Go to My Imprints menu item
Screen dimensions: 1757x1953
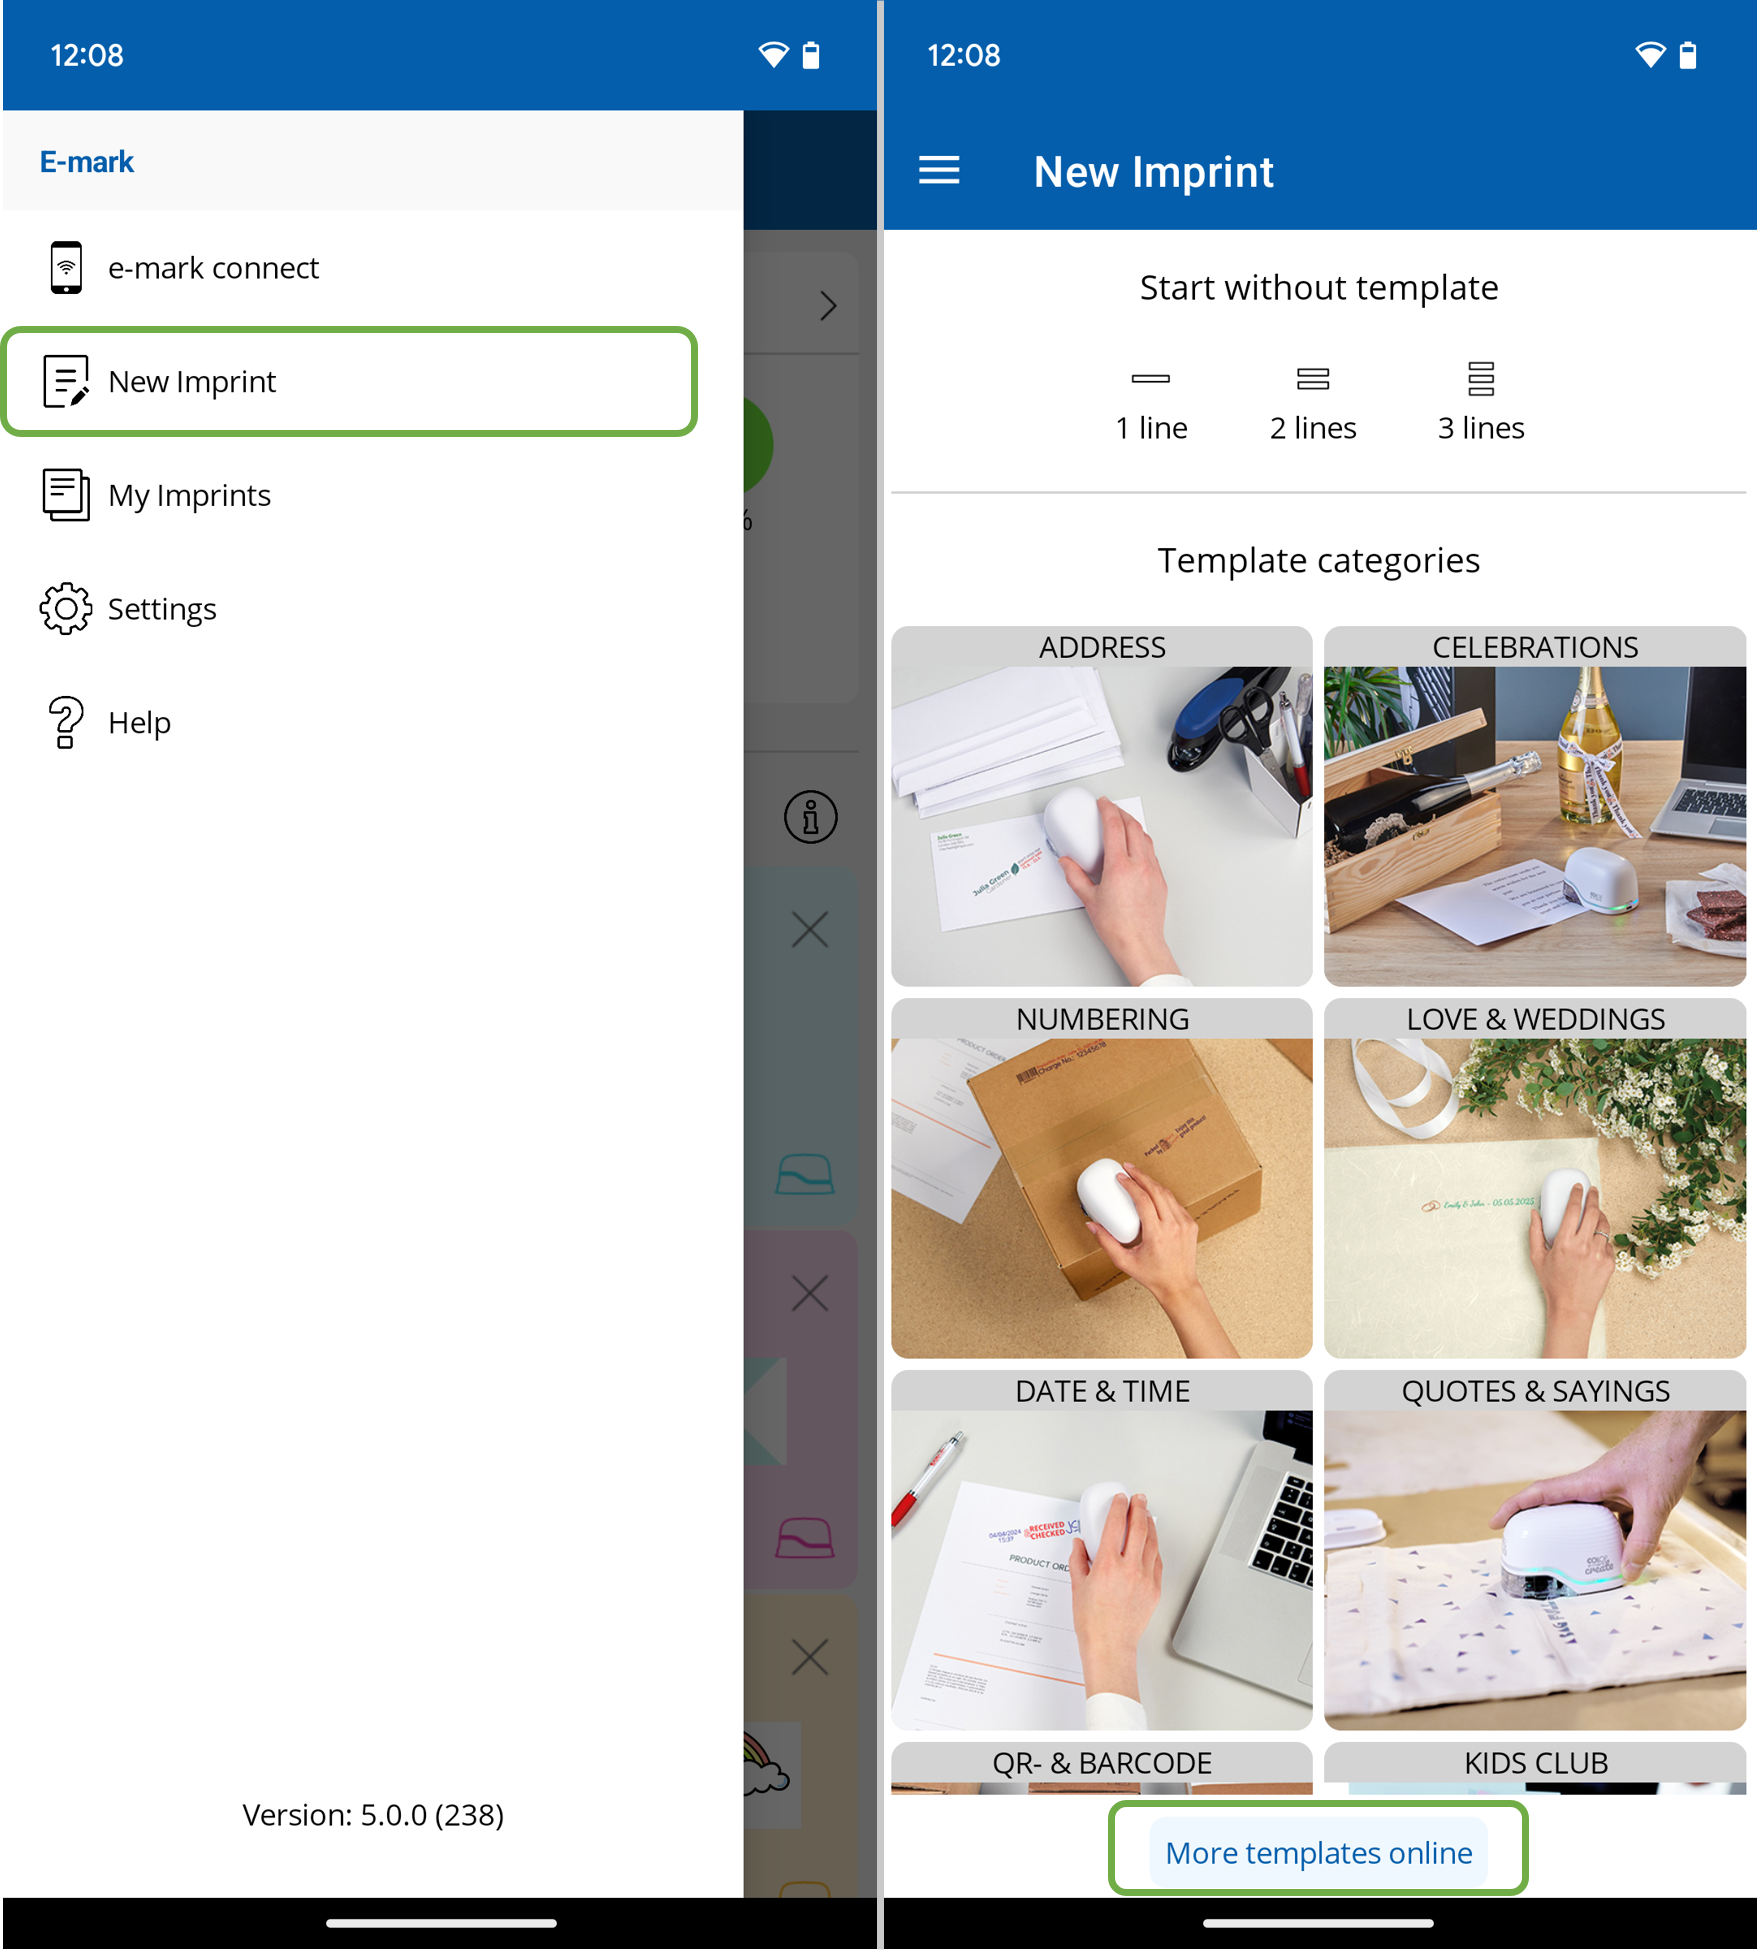190,495
